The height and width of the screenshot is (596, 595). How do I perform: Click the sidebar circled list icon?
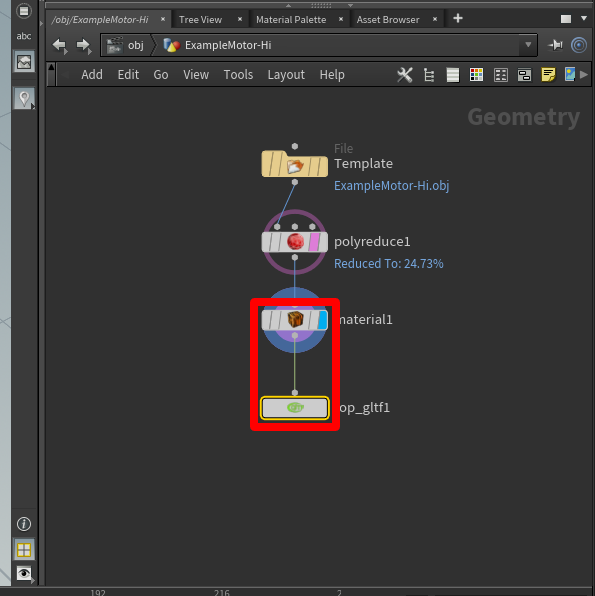click(x=24, y=11)
